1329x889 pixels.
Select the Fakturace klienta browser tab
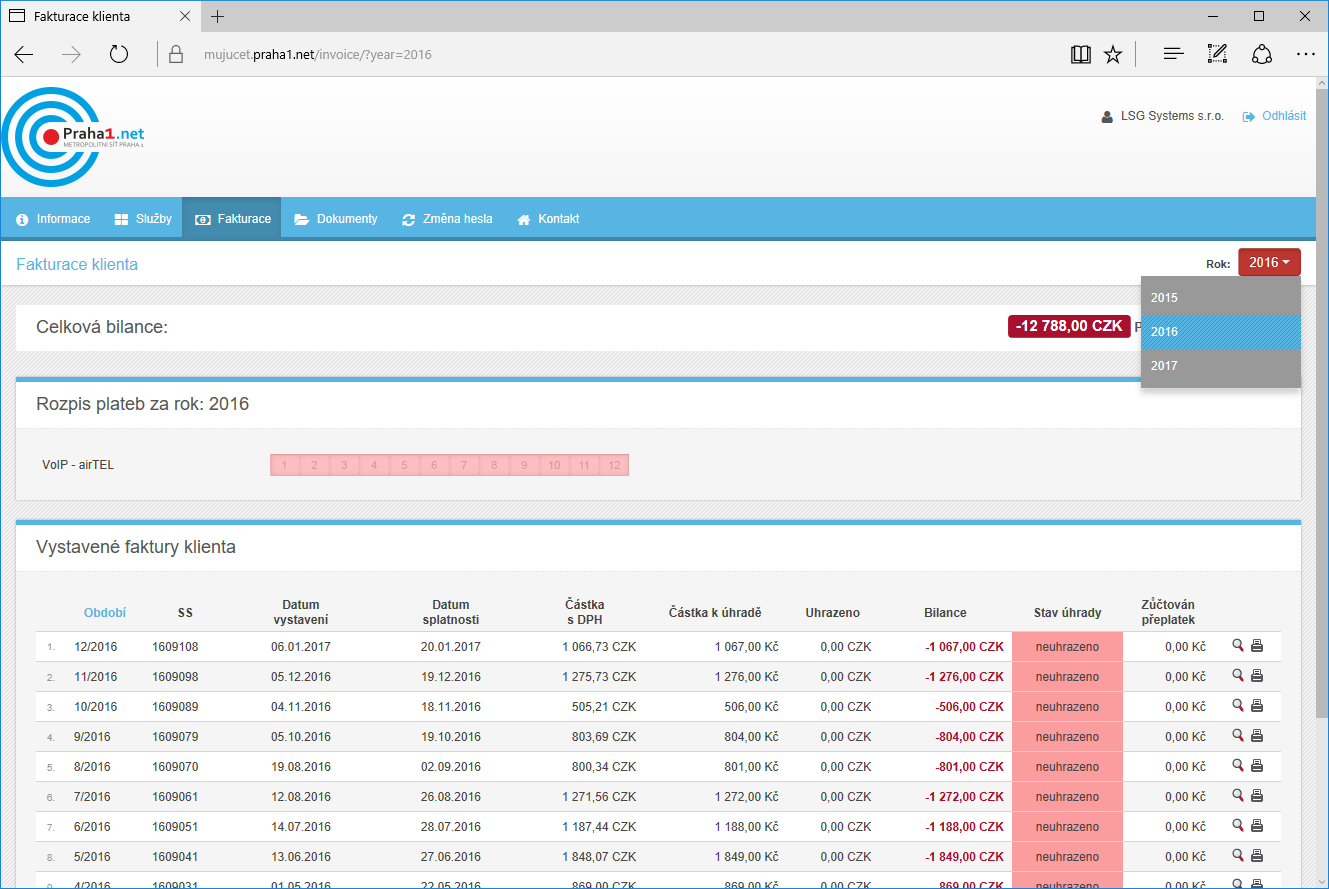[x=101, y=17]
